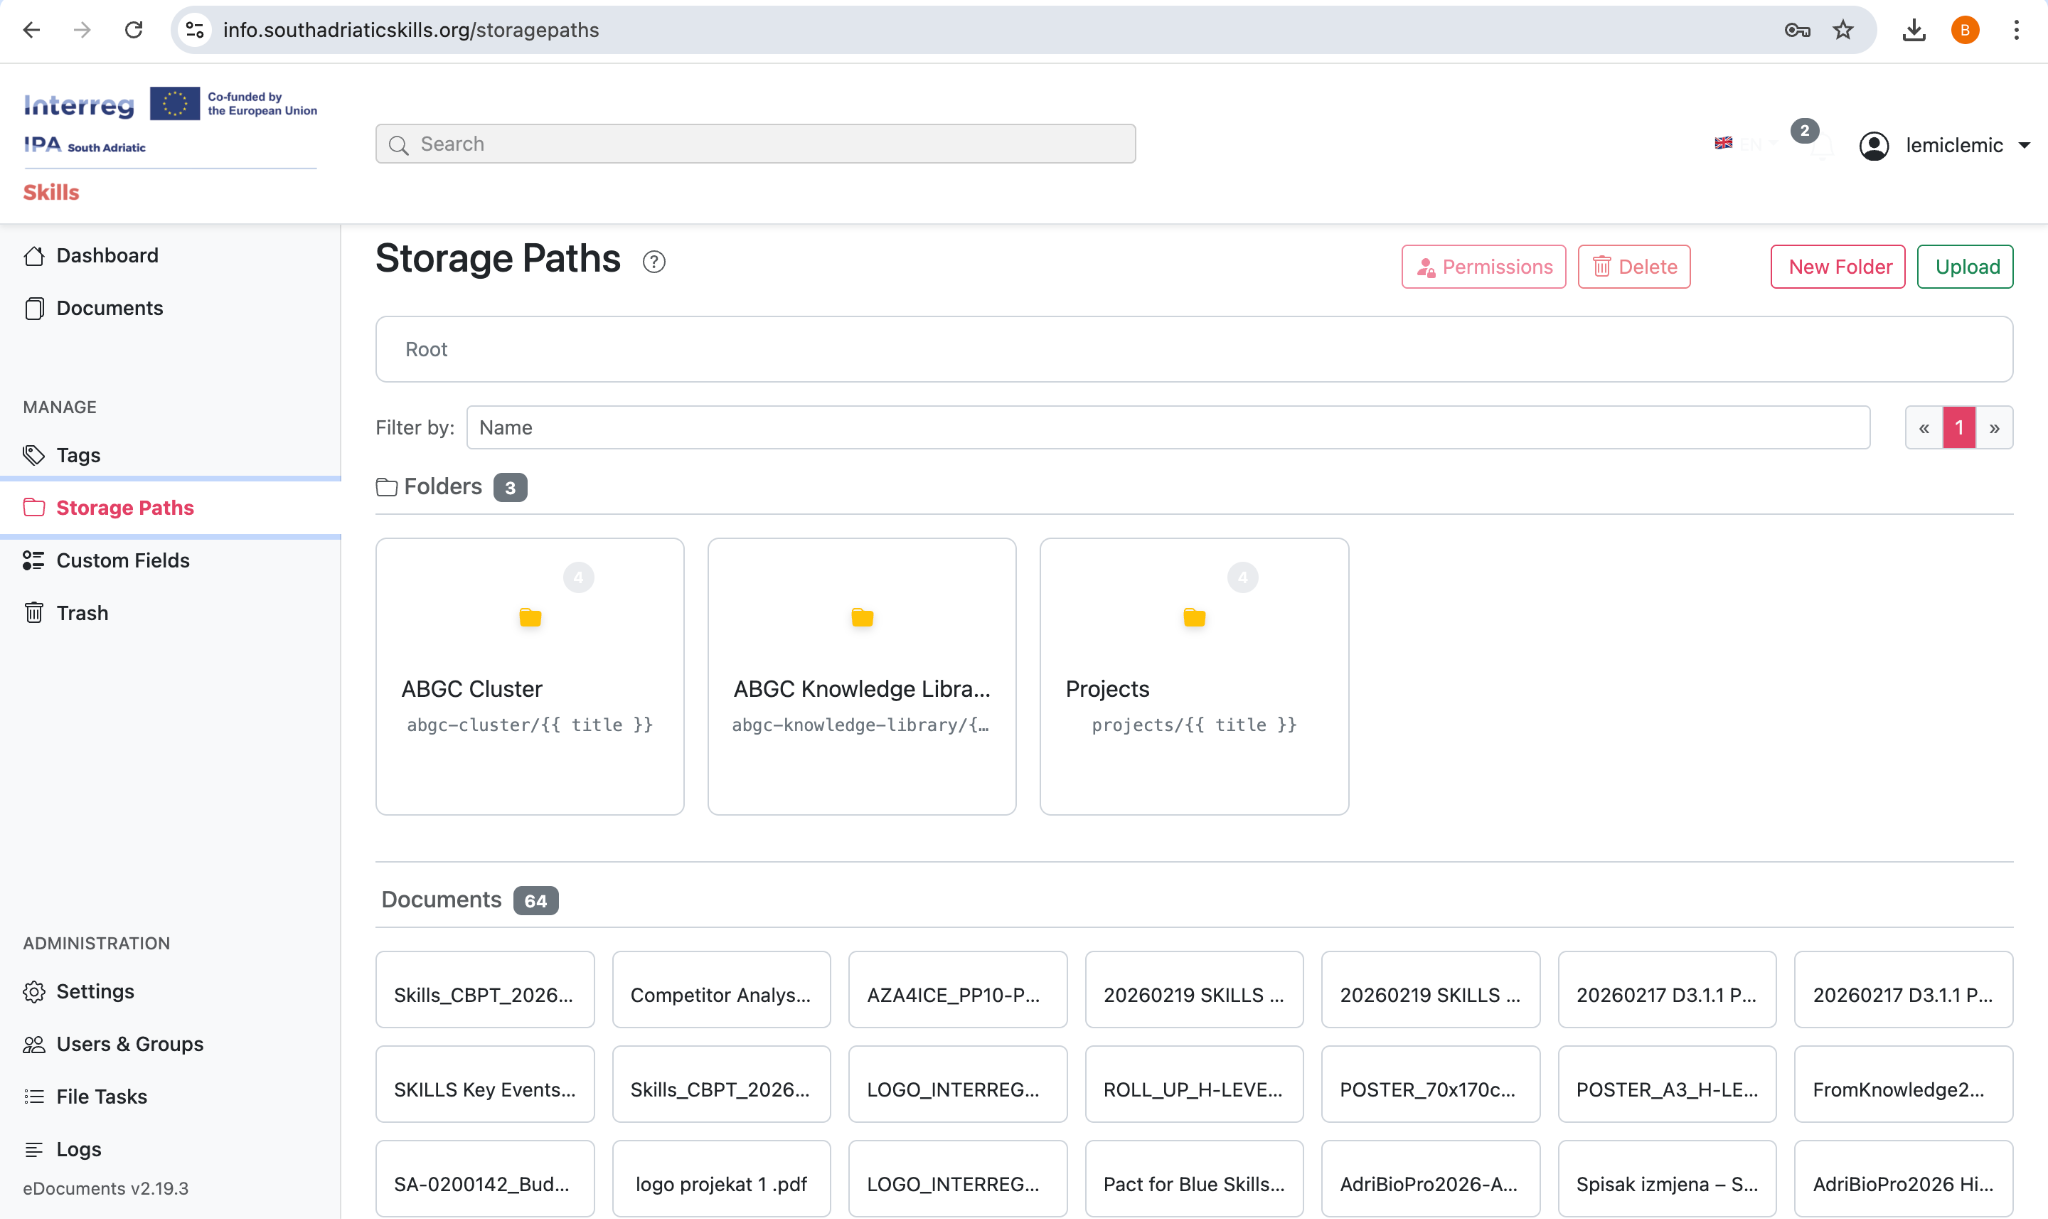This screenshot has height=1219, width=2048.
Task: Create a New Folder
Action: point(1837,266)
